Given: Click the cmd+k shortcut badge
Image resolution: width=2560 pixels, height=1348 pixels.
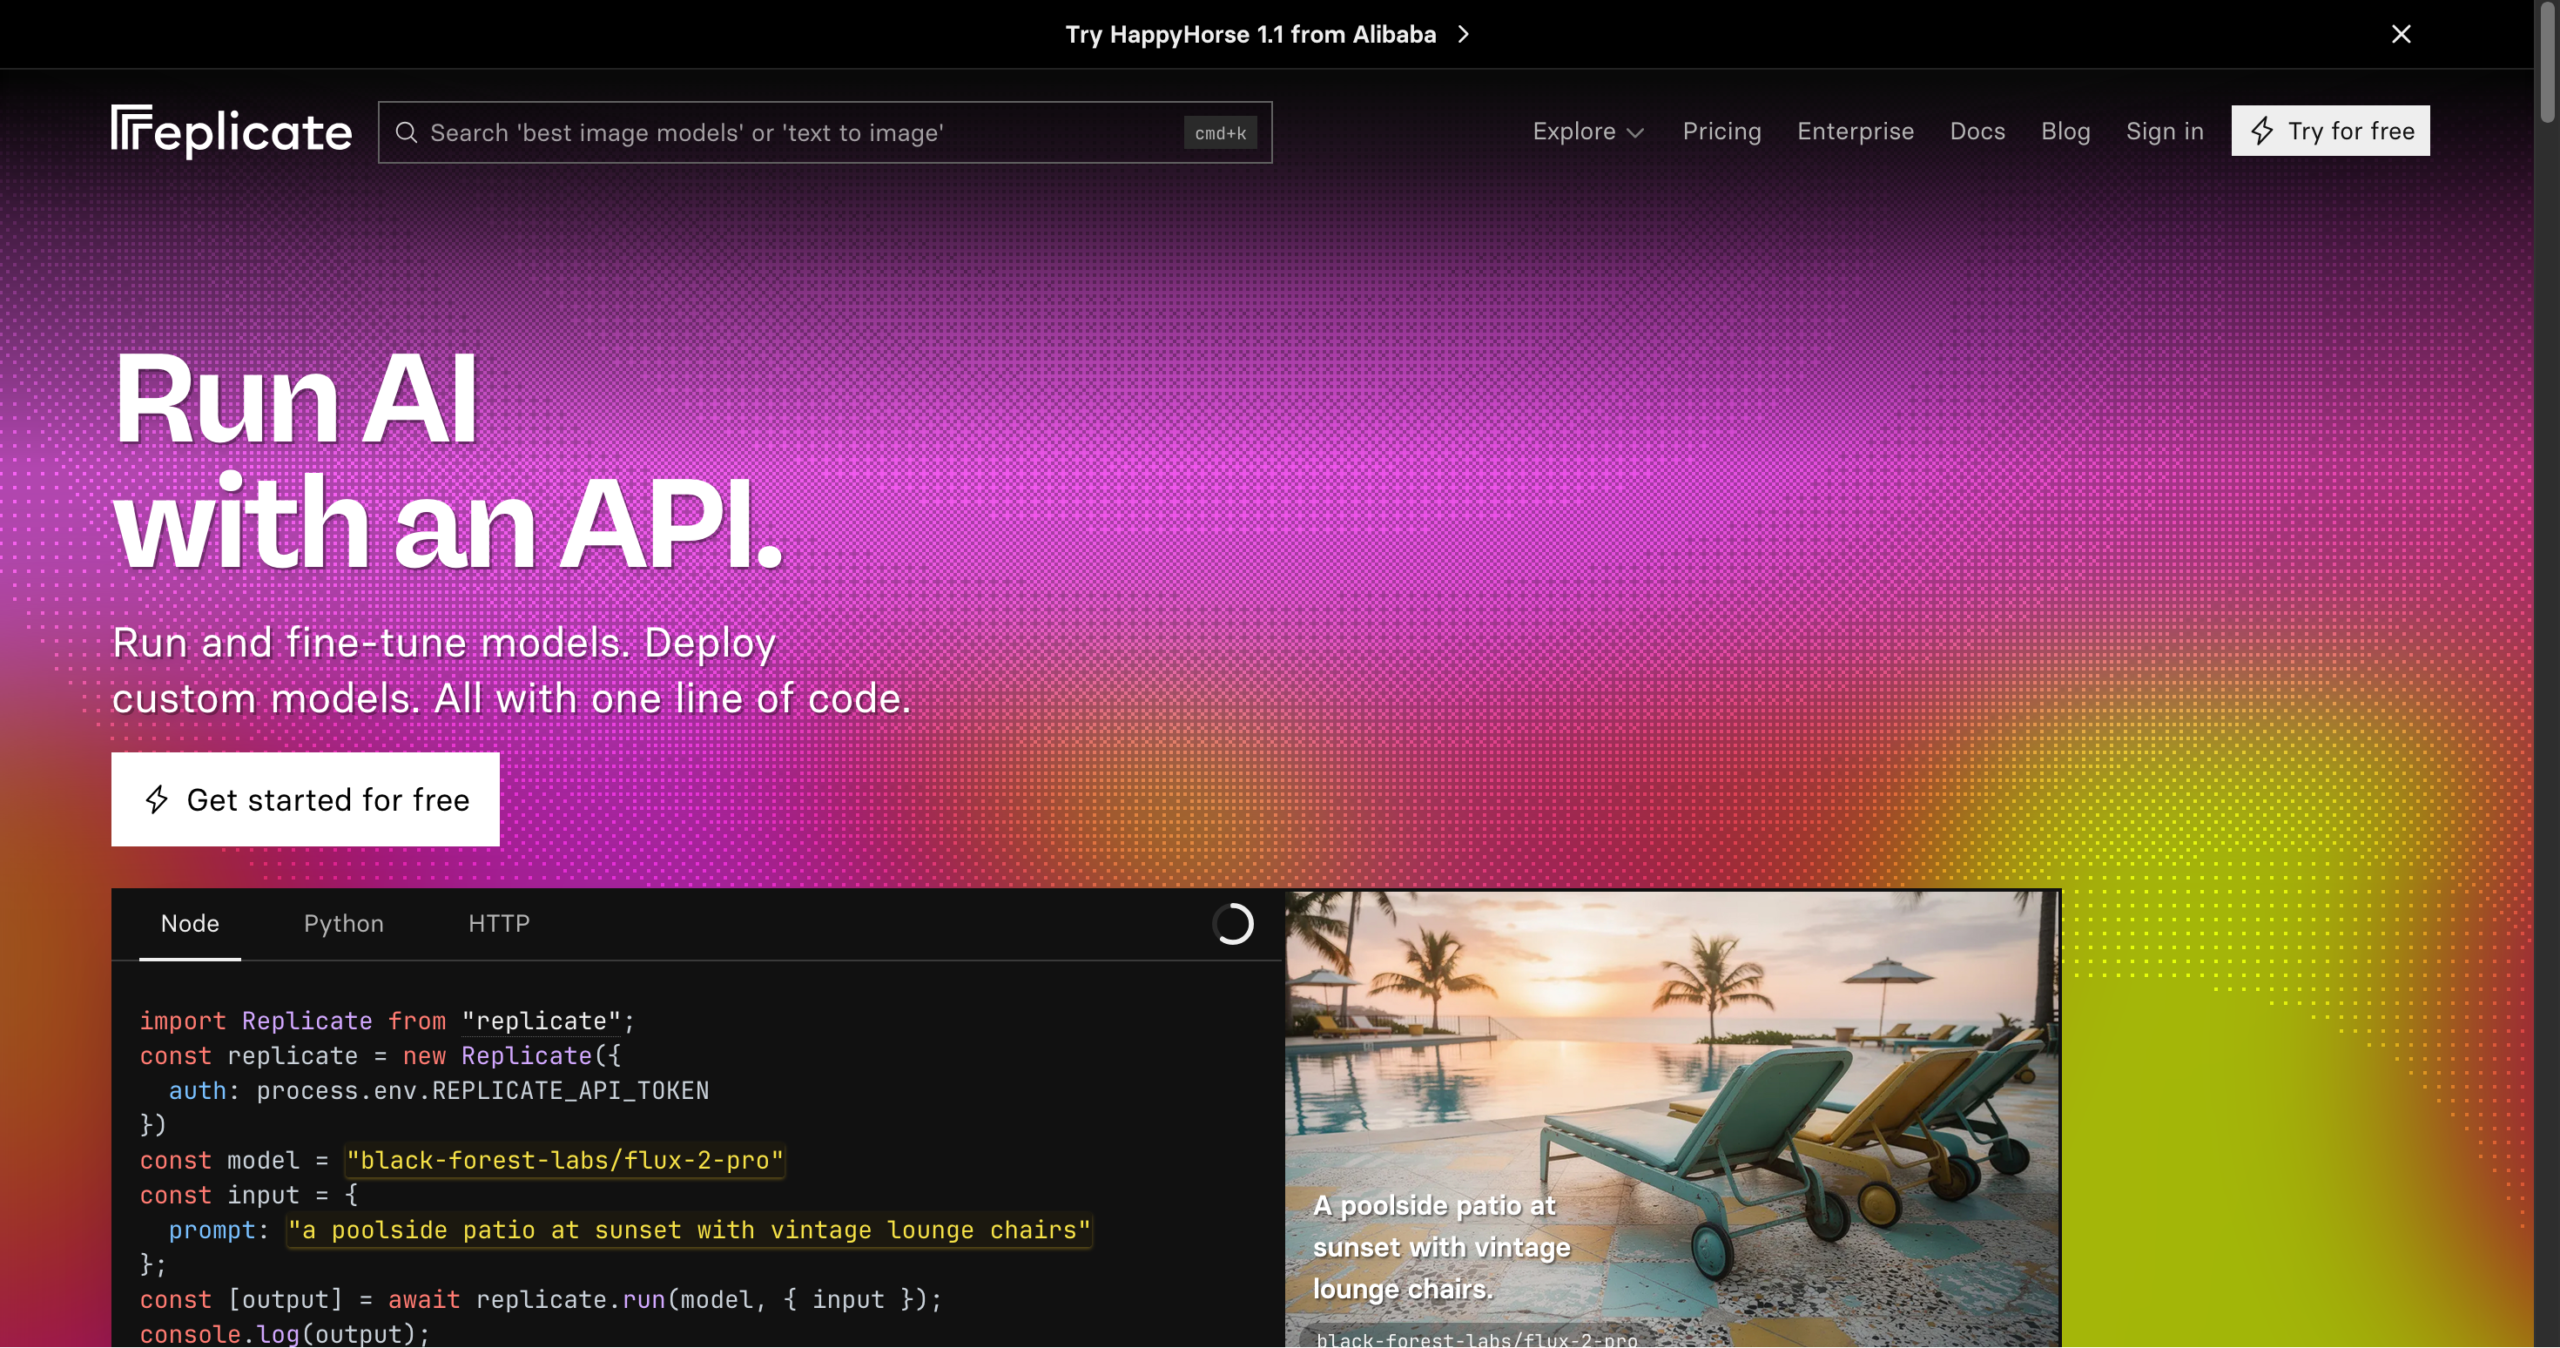Looking at the screenshot, I should click(1220, 133).
